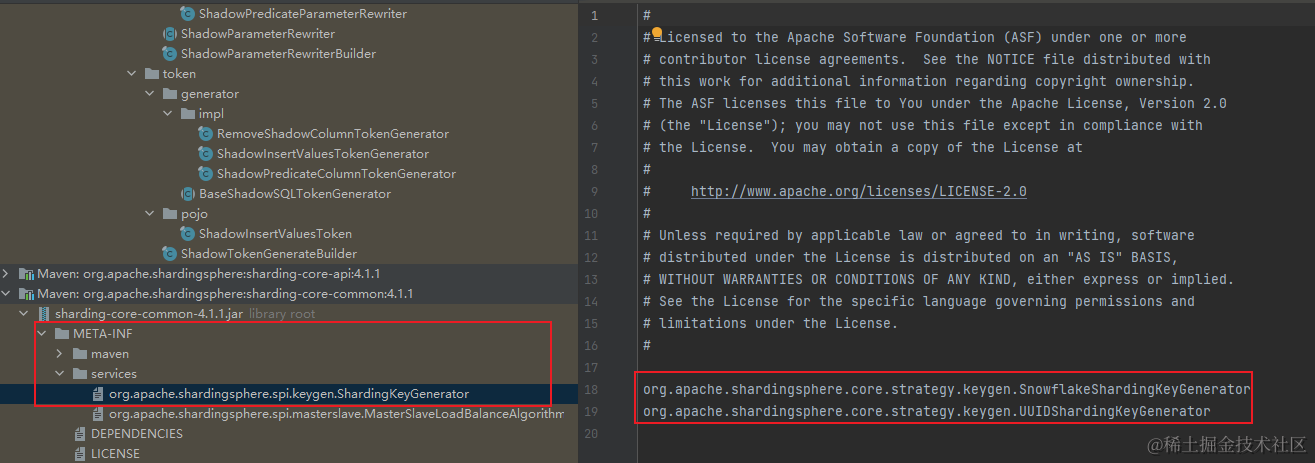Image resolution: width=1315 pixels, height=463 pixels.
Task: Click the 'limitations under the License.' comment line
Action: (770, 323)
